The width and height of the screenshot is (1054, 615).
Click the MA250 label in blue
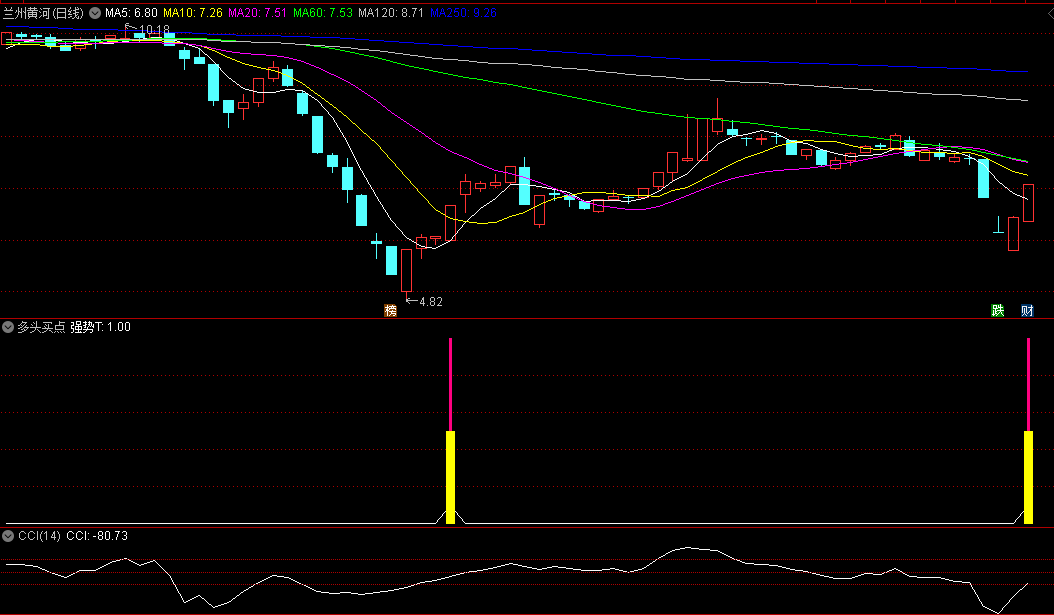(x=463, y=13)
